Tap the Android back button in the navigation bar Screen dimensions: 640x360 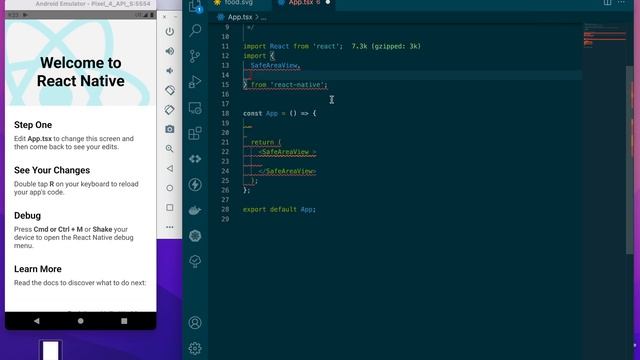tap(37, 321)
